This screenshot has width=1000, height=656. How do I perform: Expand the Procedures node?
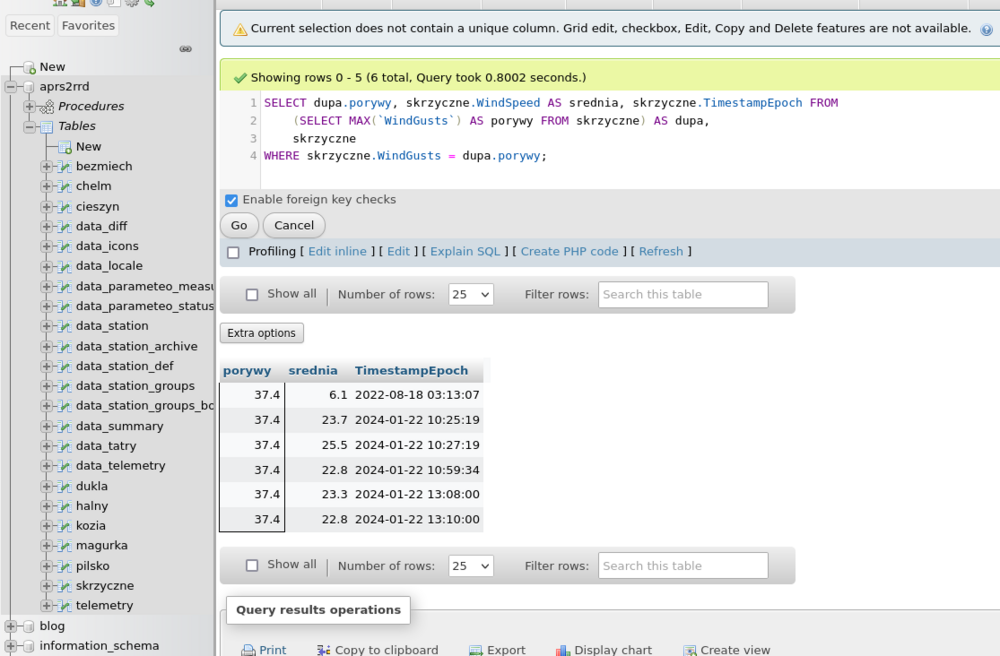[x=29, y=106]
